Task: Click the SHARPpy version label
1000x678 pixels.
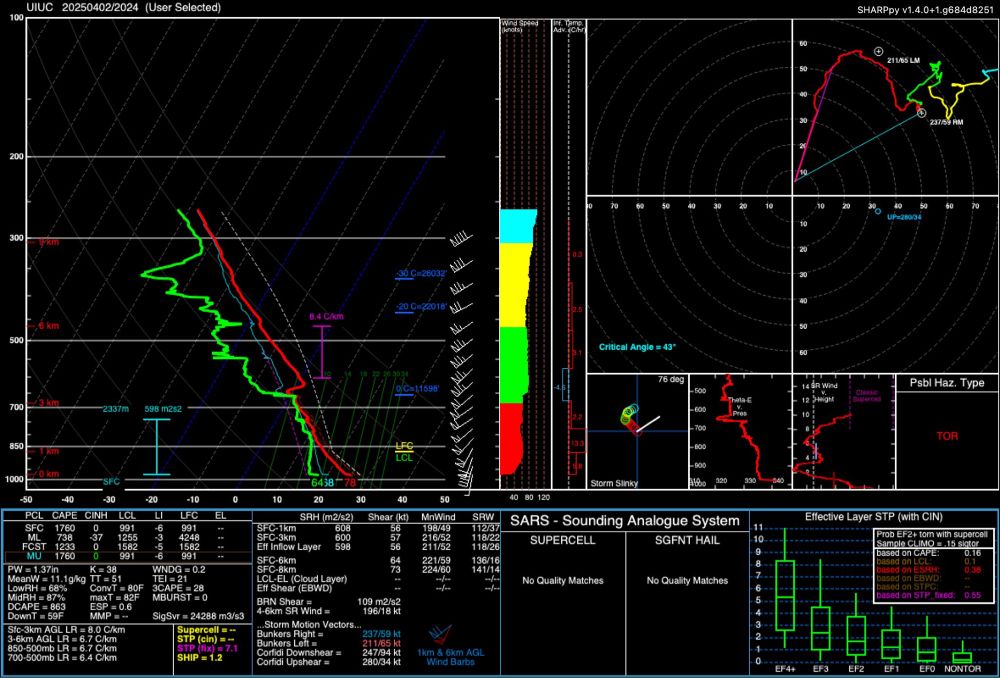Action: tap(927, 9)
